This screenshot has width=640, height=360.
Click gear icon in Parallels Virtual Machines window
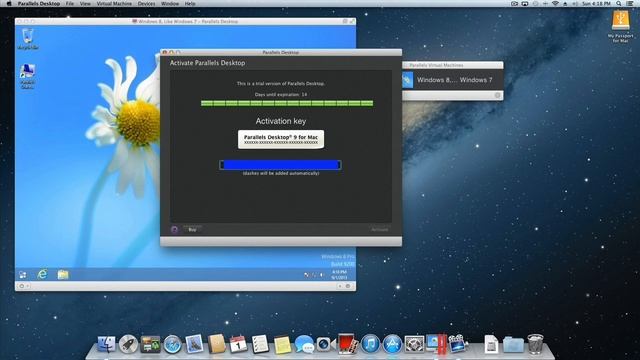pos(497,95)
